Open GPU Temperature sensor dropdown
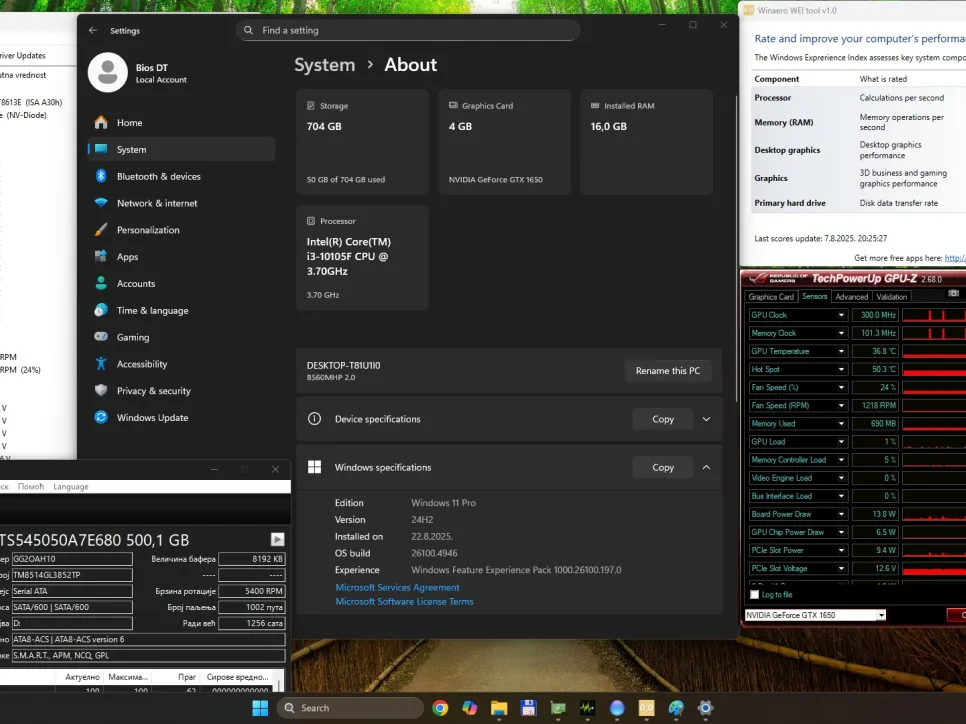 pos(841,351)
